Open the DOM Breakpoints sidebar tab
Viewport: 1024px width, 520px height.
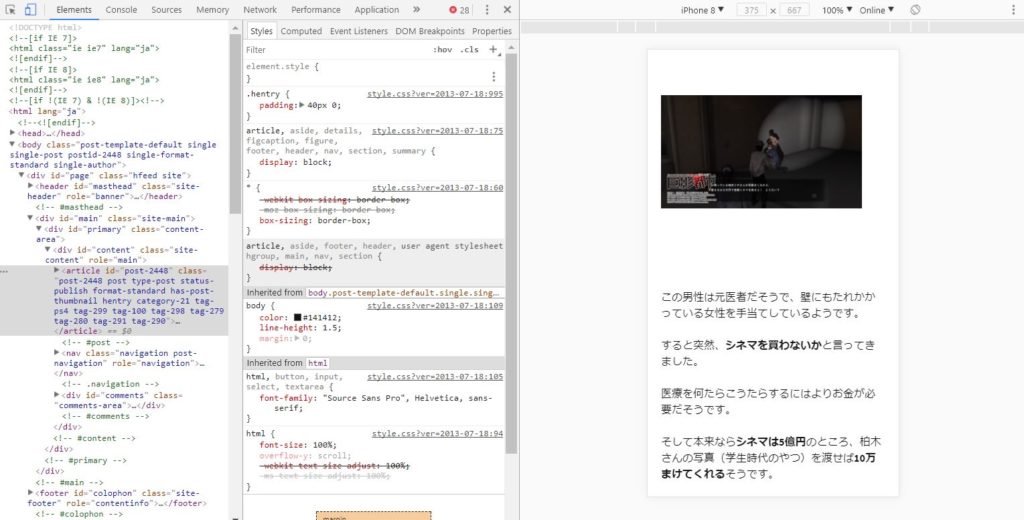[430, 31]
